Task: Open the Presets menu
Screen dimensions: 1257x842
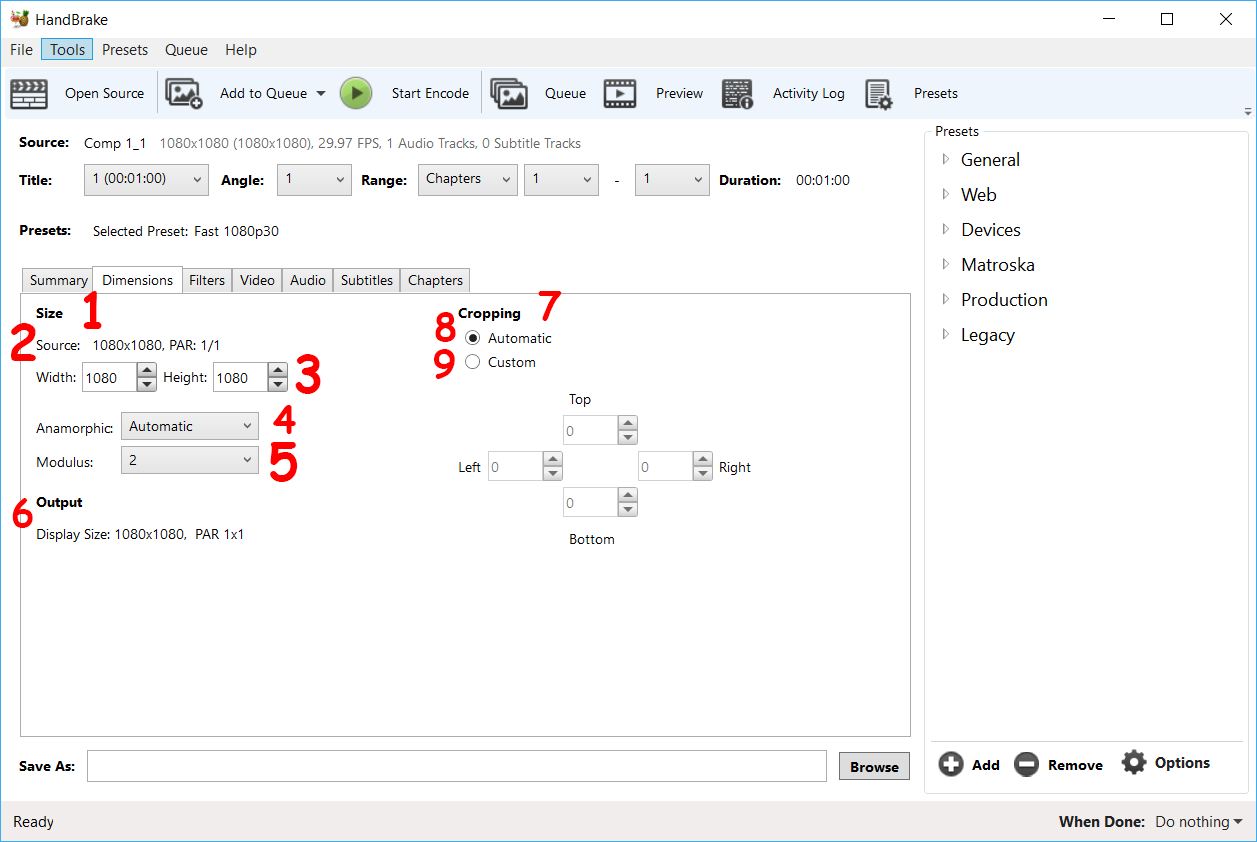Action: click(x=125, y=50)
